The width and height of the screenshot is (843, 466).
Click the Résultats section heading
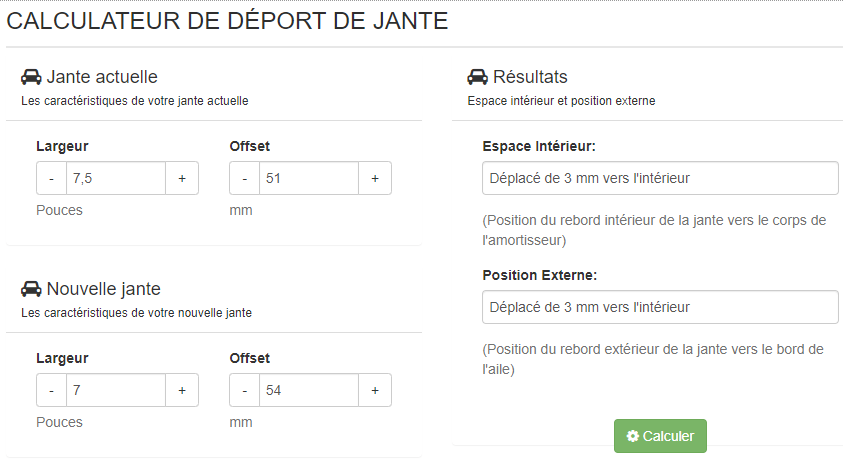pos(530,77)
